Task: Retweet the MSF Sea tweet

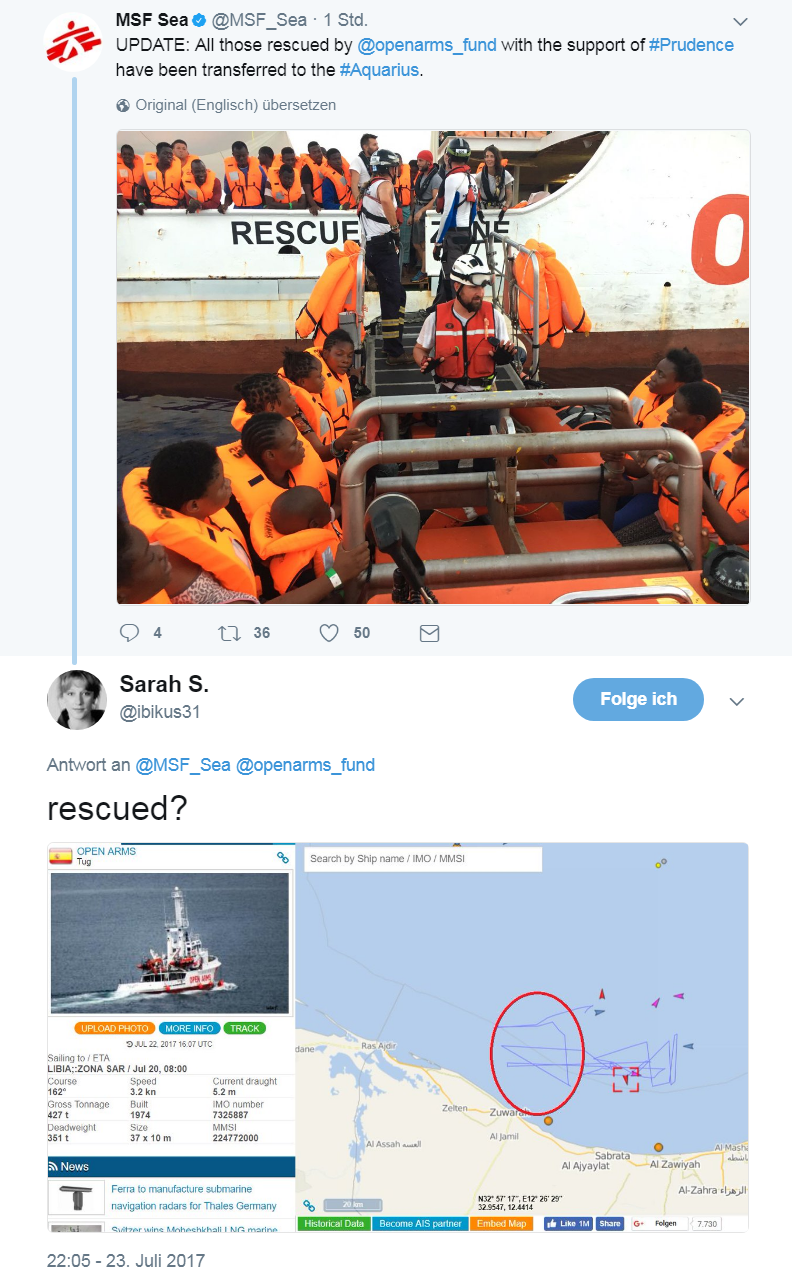Action: click(x=229, y=633)
